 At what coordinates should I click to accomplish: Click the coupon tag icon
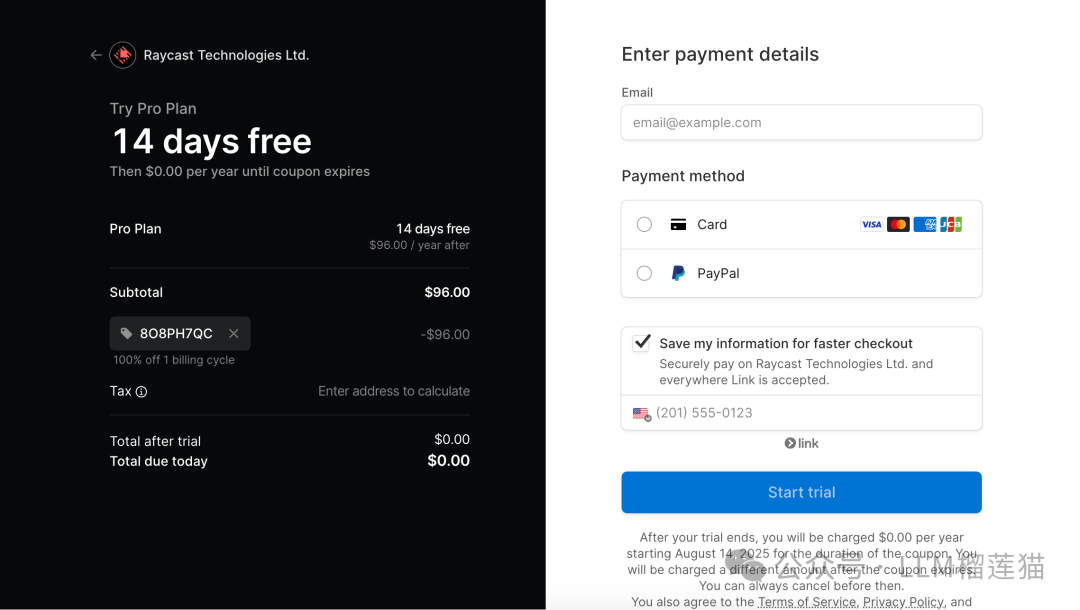(126, 334)
